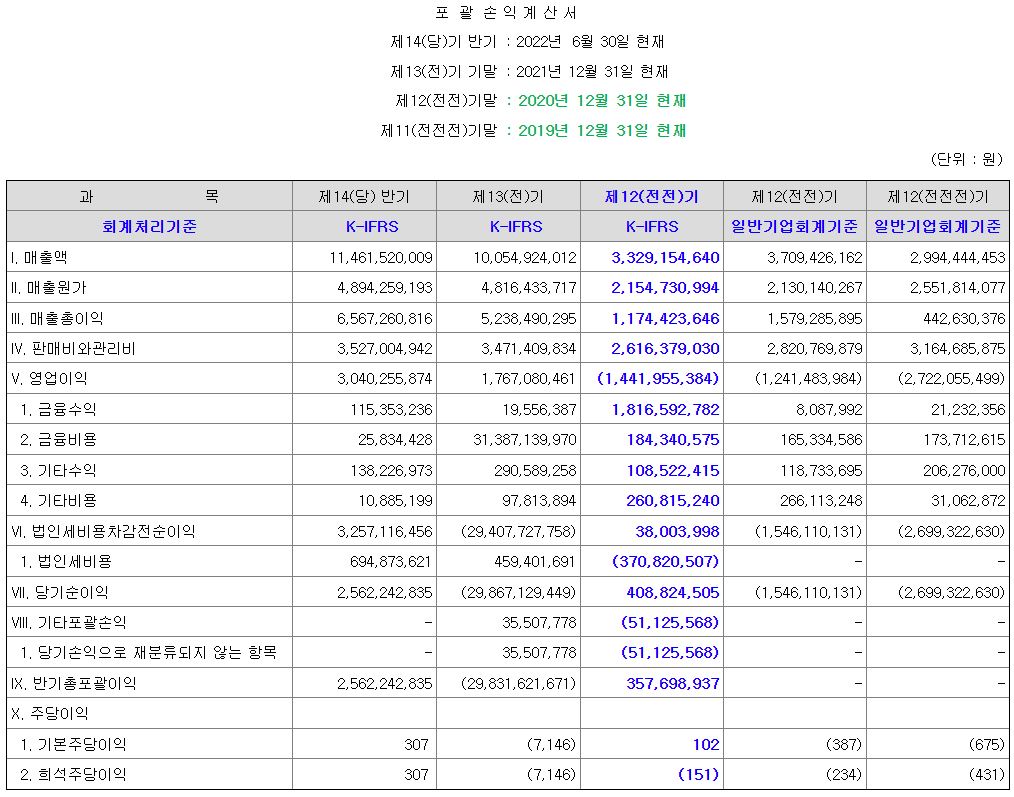Image resolution: width=1014 pixels, height=797 pixels.
Task: Click the row label V. 영업이익
Action: click(50, 378)
